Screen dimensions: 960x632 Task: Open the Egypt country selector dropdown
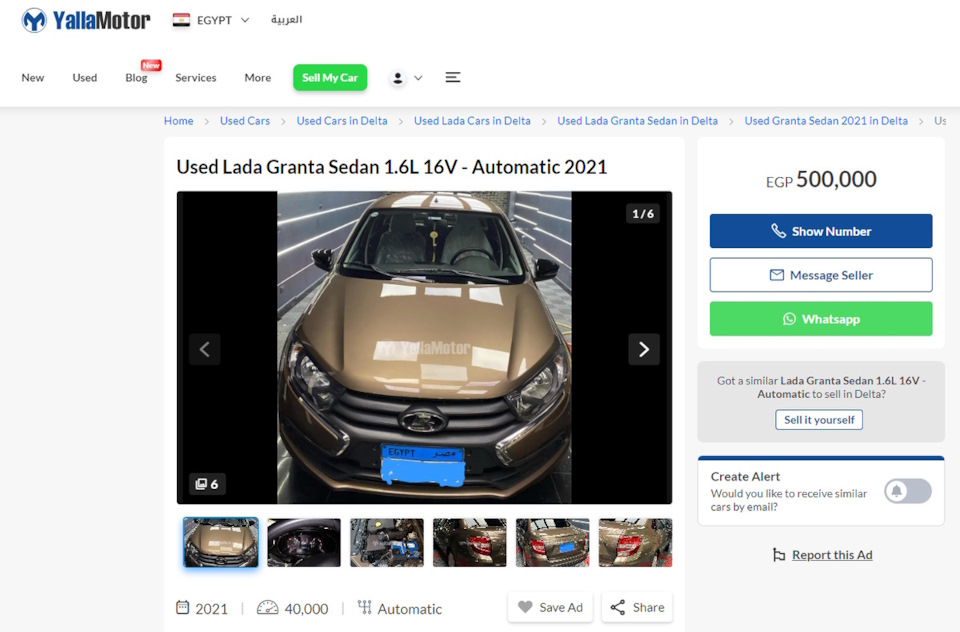211,20
